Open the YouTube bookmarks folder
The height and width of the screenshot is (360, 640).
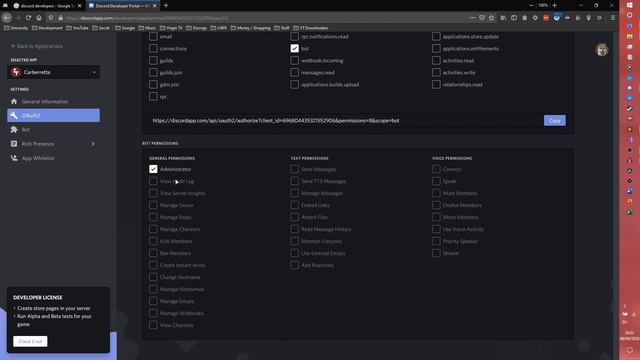tap(77, 28)
